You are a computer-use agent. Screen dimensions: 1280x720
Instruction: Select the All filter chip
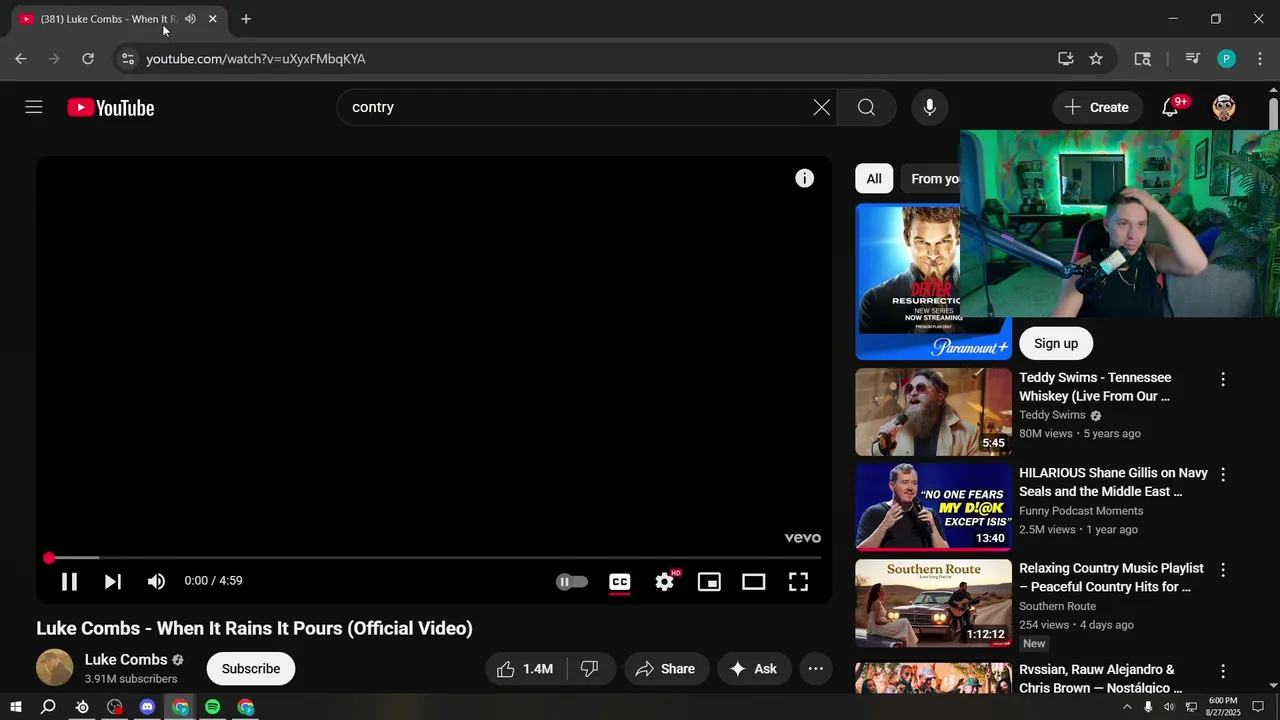point(874,179)
